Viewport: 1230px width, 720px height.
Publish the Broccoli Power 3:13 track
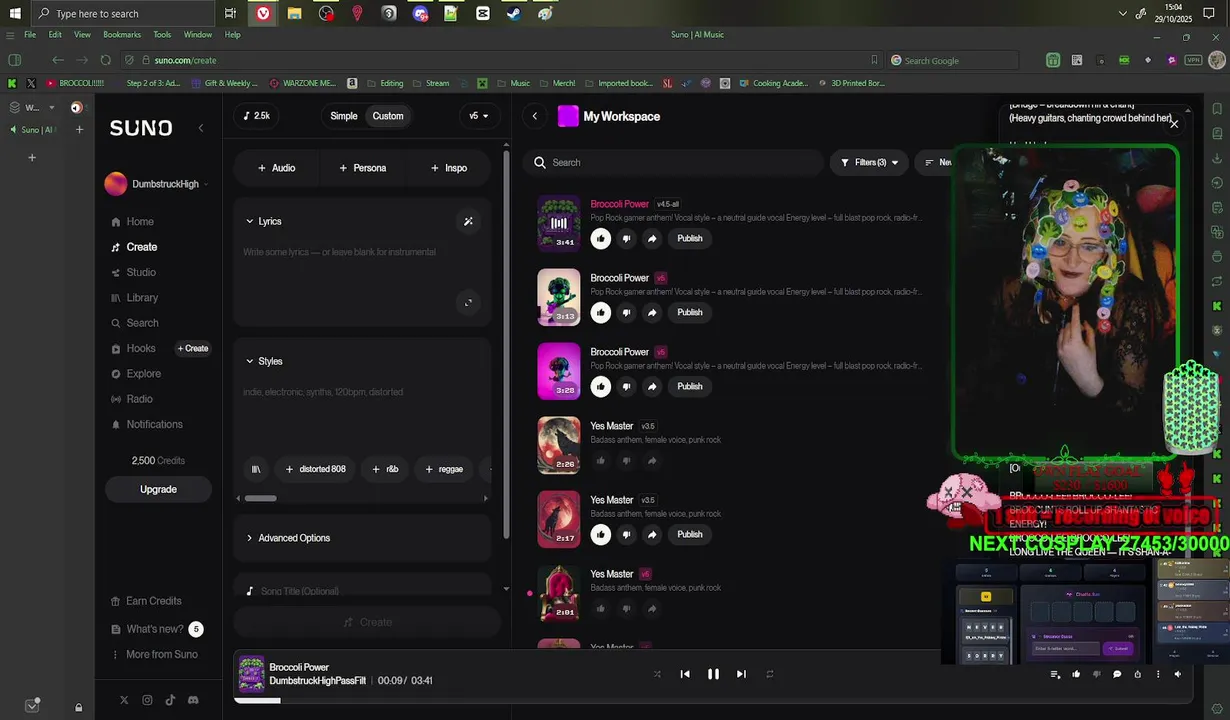tap(690, 312)
